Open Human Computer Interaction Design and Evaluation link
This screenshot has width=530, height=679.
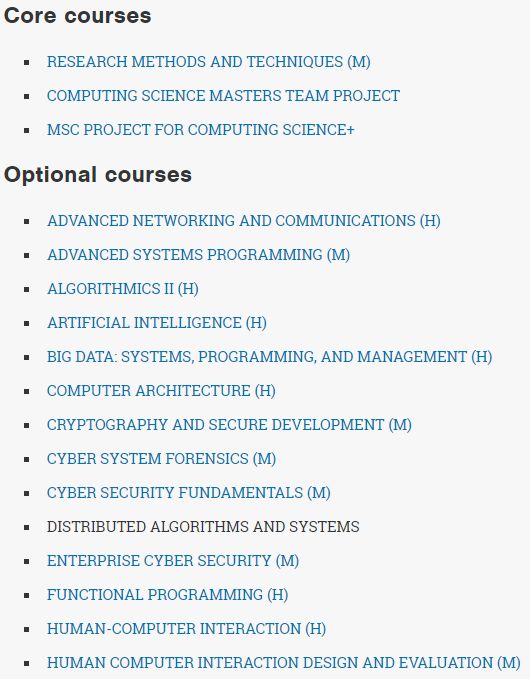pyautogui.click(x=284, y=663)
